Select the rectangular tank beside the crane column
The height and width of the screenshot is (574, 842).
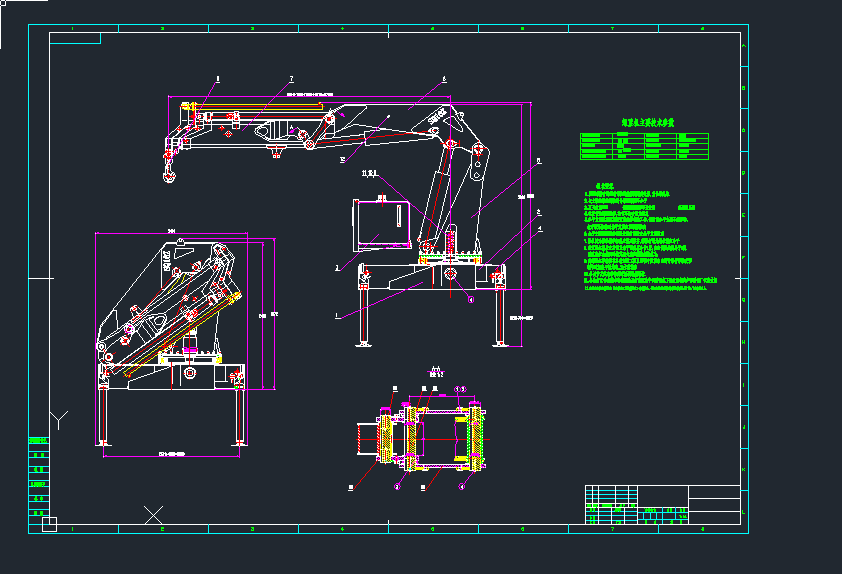[383, 223]
